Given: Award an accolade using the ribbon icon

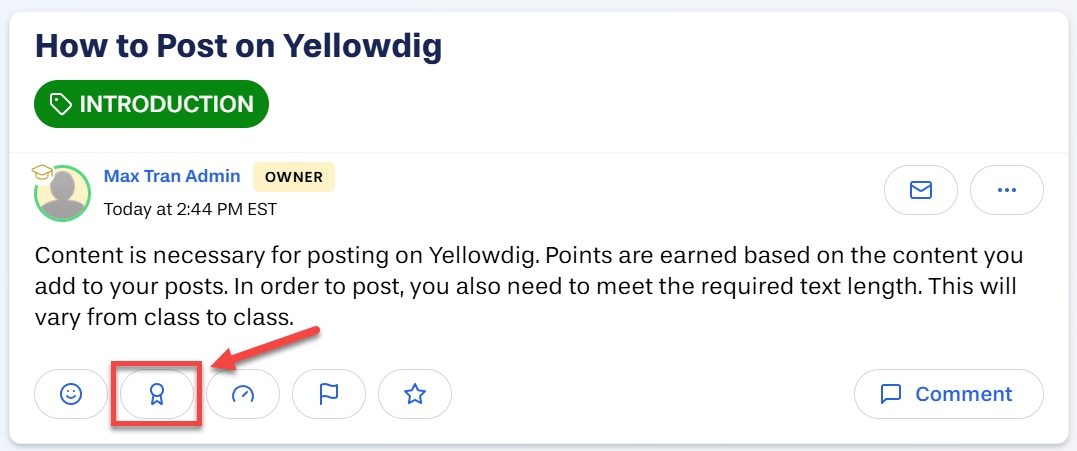Looking at the screenshot, I should [x=157, y=394].
